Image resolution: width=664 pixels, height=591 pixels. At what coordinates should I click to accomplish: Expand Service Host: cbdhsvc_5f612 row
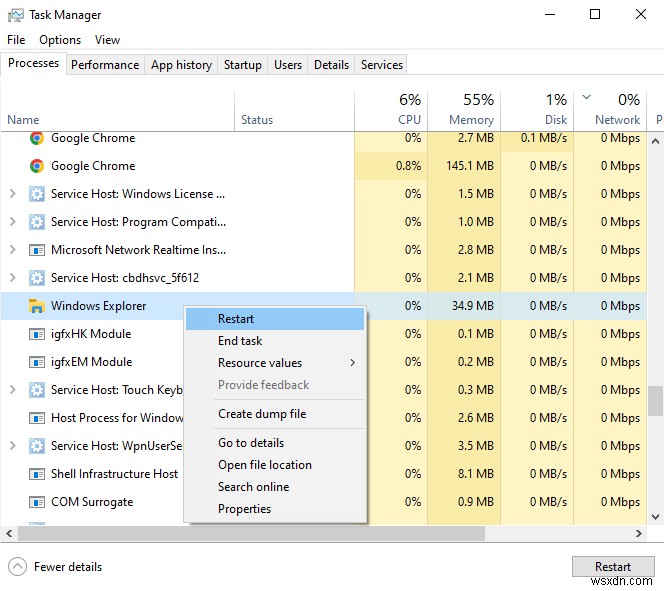point(13,278)
